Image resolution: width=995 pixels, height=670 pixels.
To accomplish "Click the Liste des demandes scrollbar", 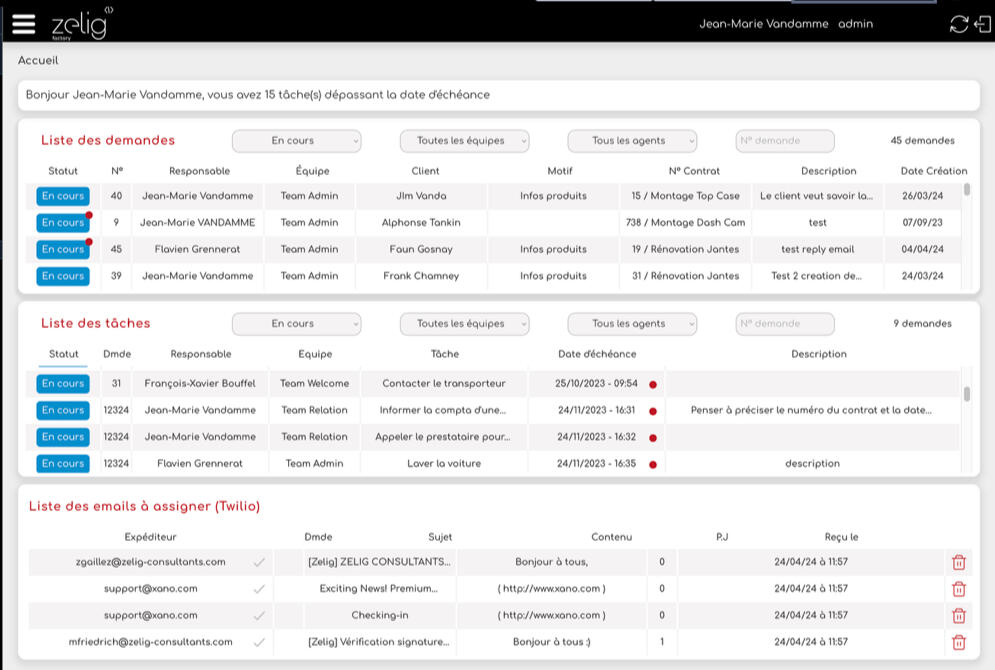I will point(966,190).
